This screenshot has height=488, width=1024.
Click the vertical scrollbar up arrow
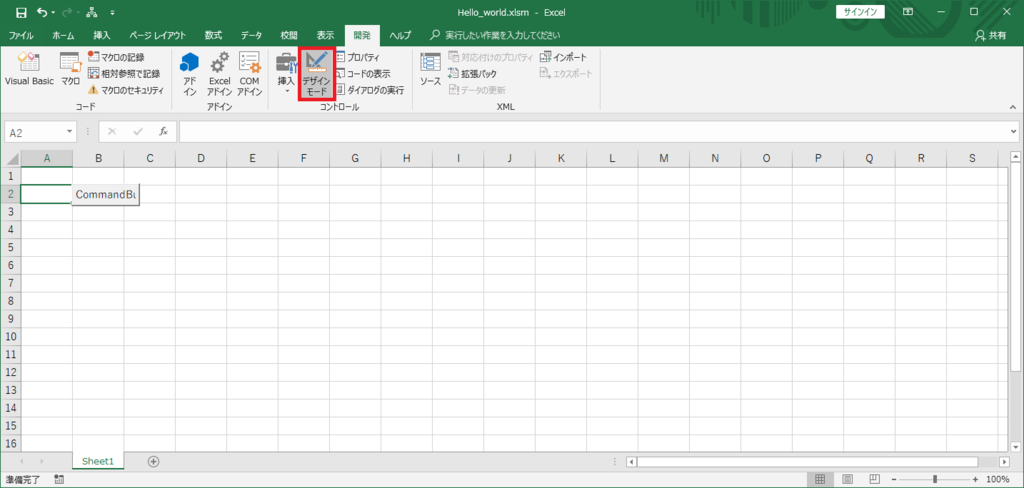click(1016, 157)
